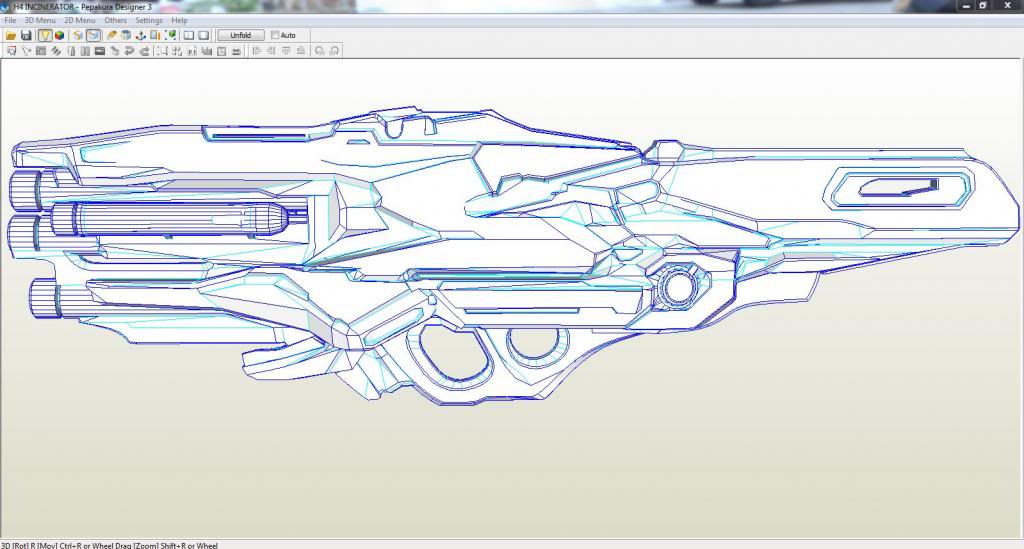Click the dark rectangle input-text icon

tap(100, 51)
